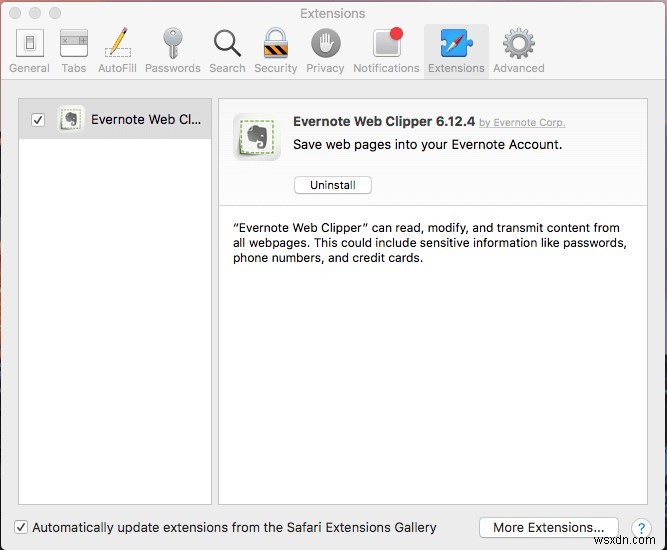This screenshot has height=550, width=667.
Task: Open the Privacy hand icon
Action: pyautogui.click(x=325, y=50)
